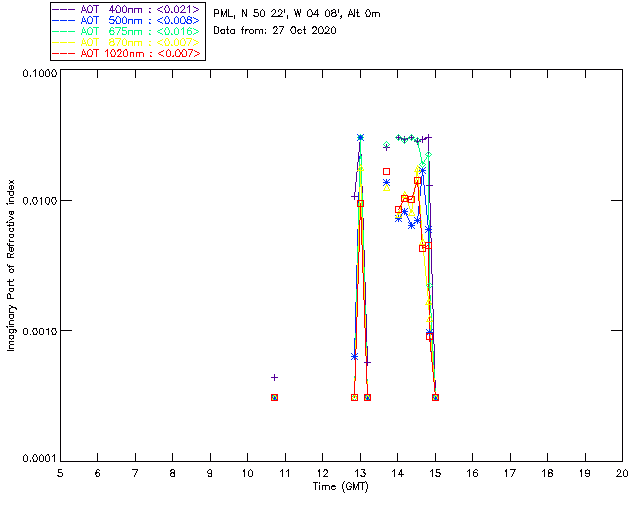Click the x-axis tick label 8
Viewport: 640px width, 512px height.
click(x=173, y=473)
